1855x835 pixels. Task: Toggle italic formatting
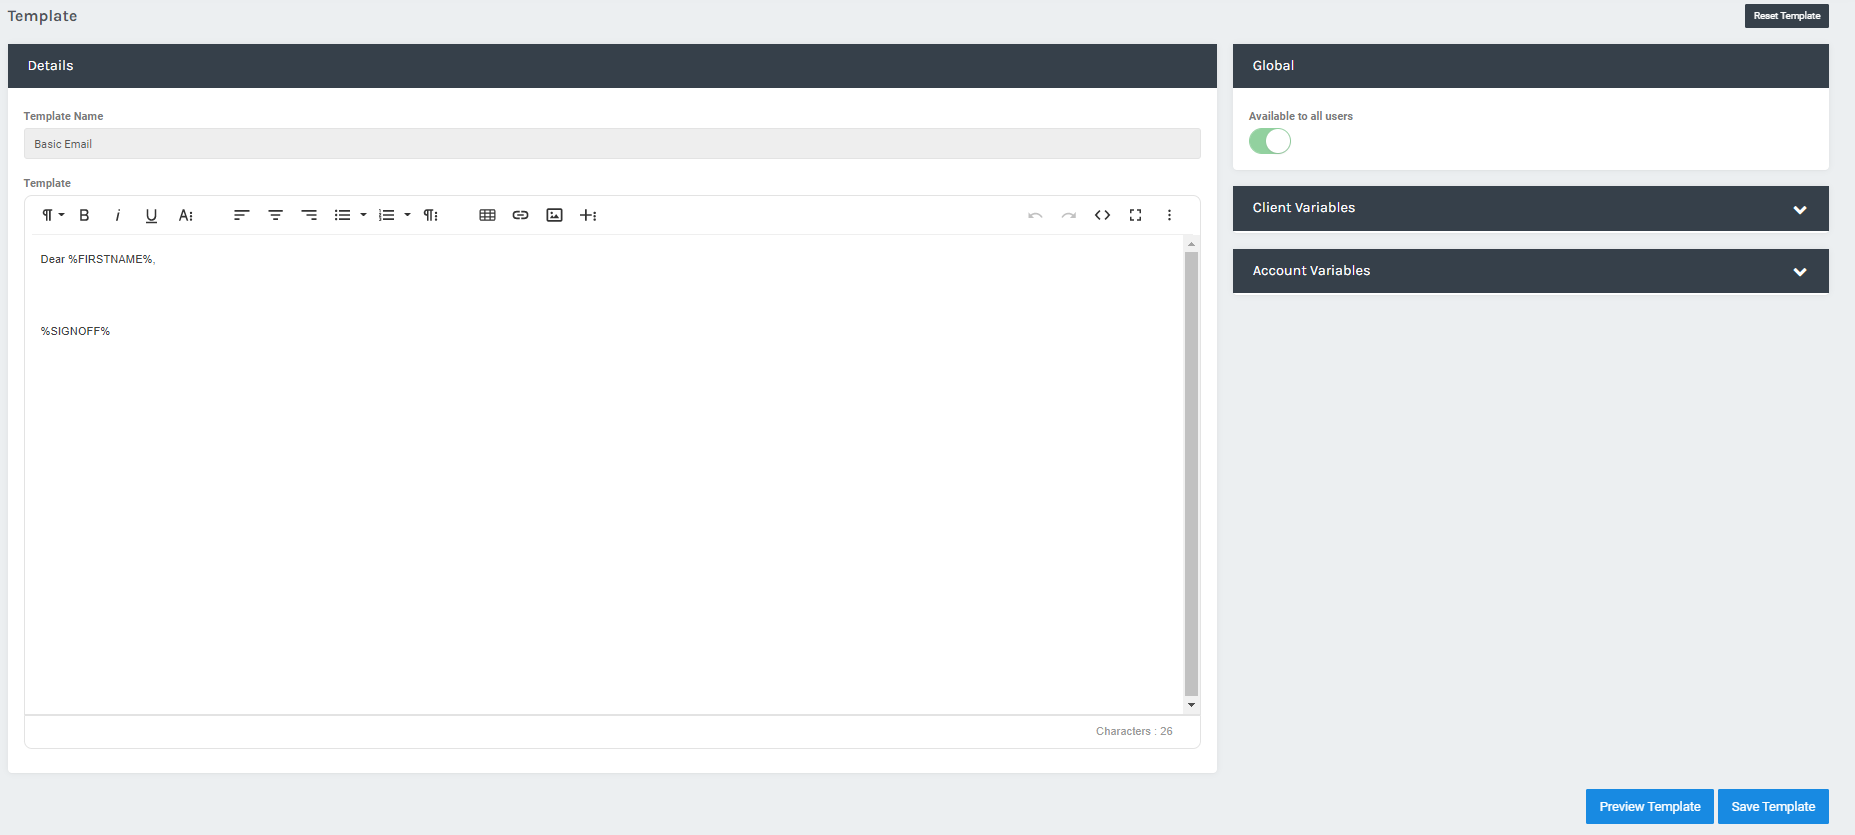pyautogui.click(x=118, y=215)
